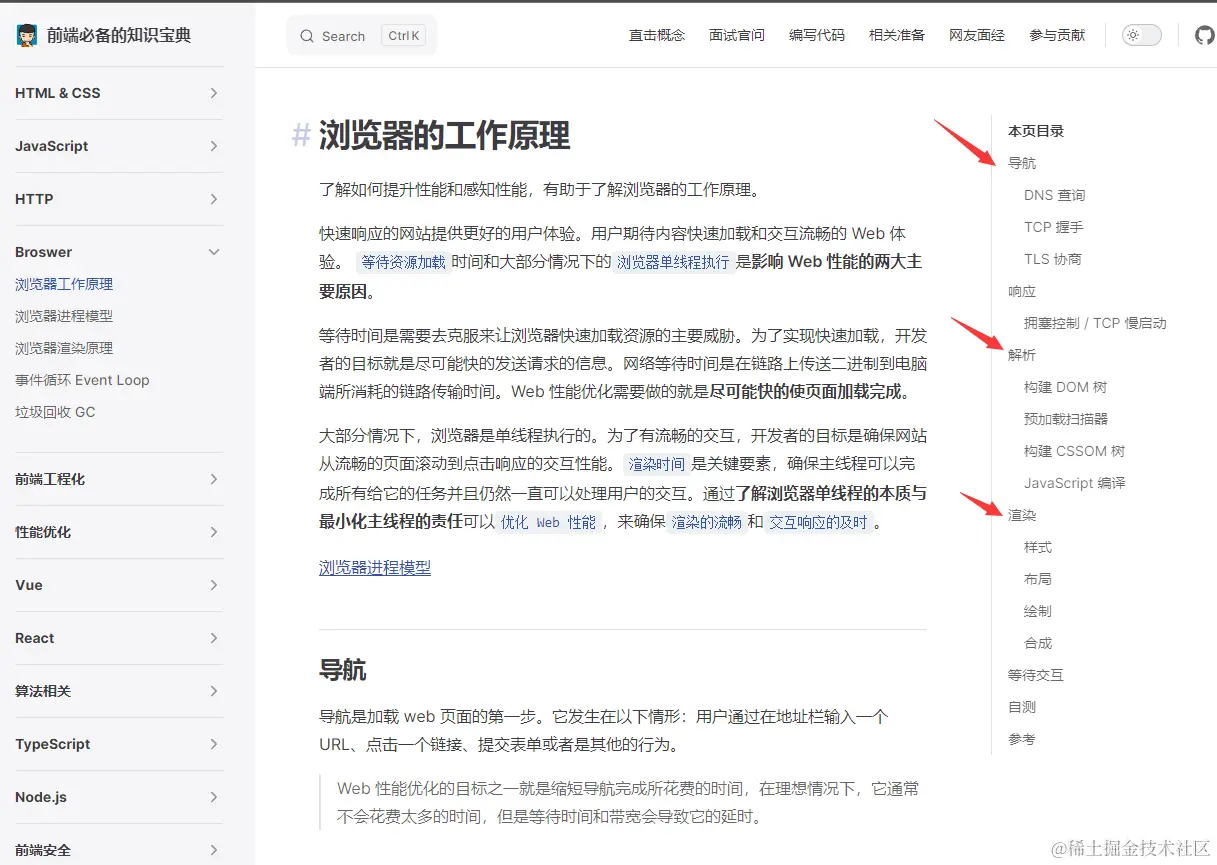Expand the 前端安全 sidebar section

[x=119, y=850]
